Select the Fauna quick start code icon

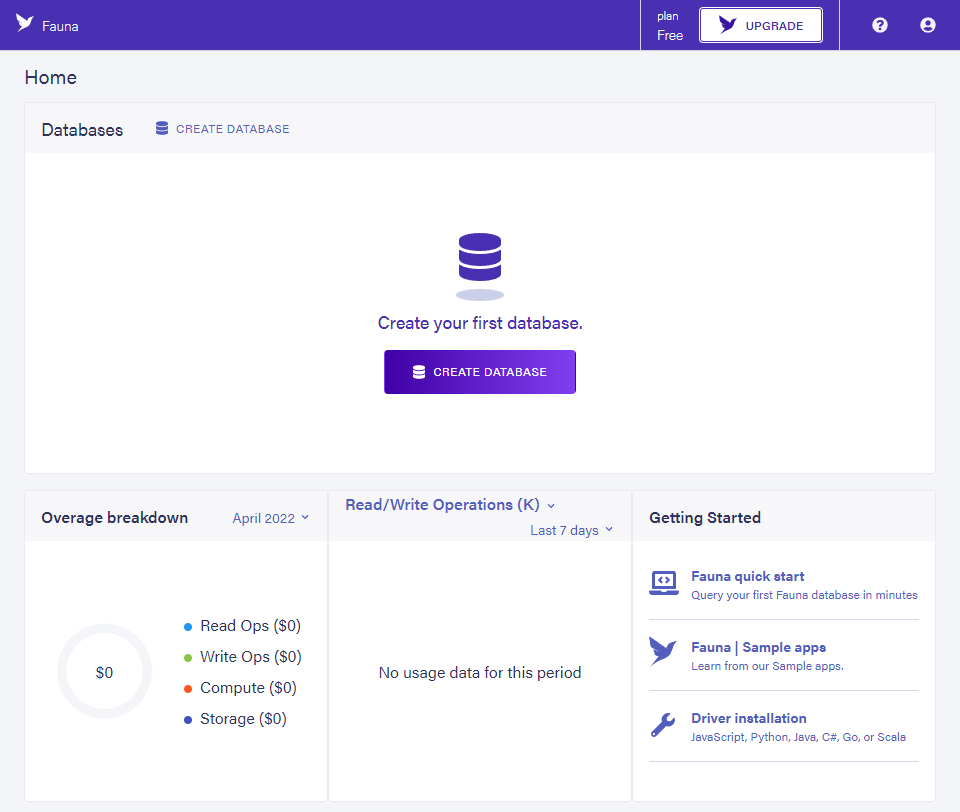[x=663, y=583]
